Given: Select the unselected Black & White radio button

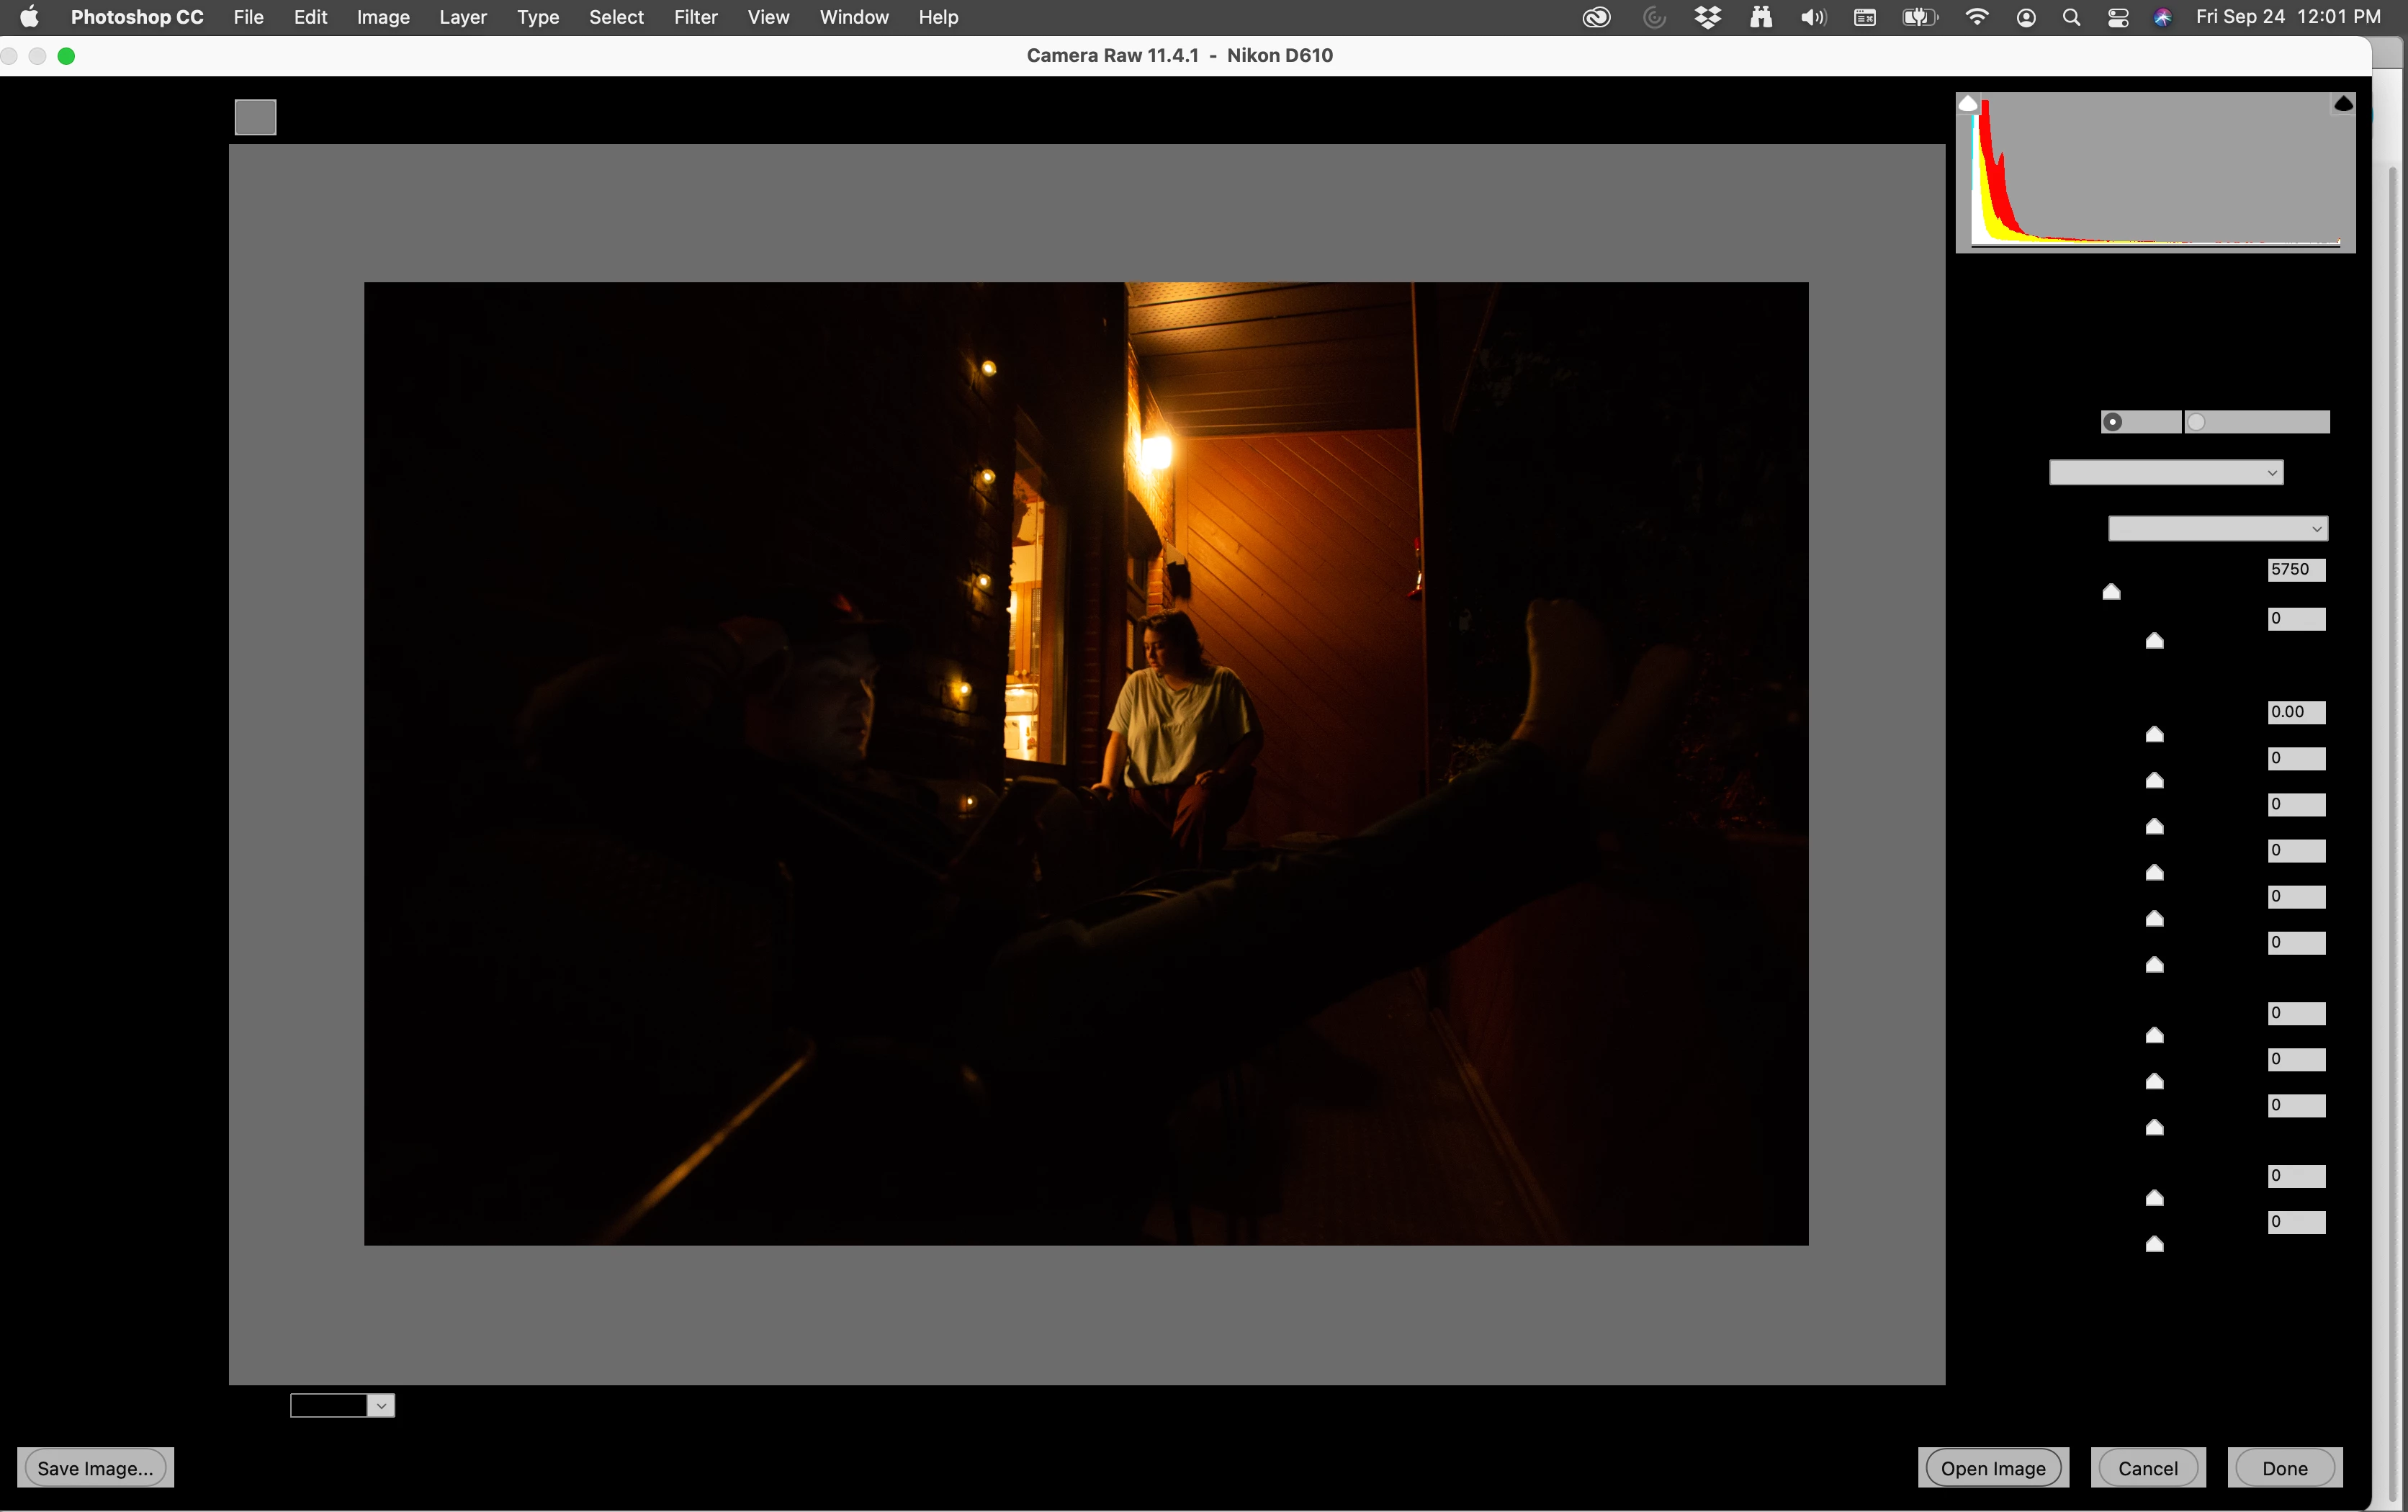Looking at the screenshot, I should (x=2196, y=422).
